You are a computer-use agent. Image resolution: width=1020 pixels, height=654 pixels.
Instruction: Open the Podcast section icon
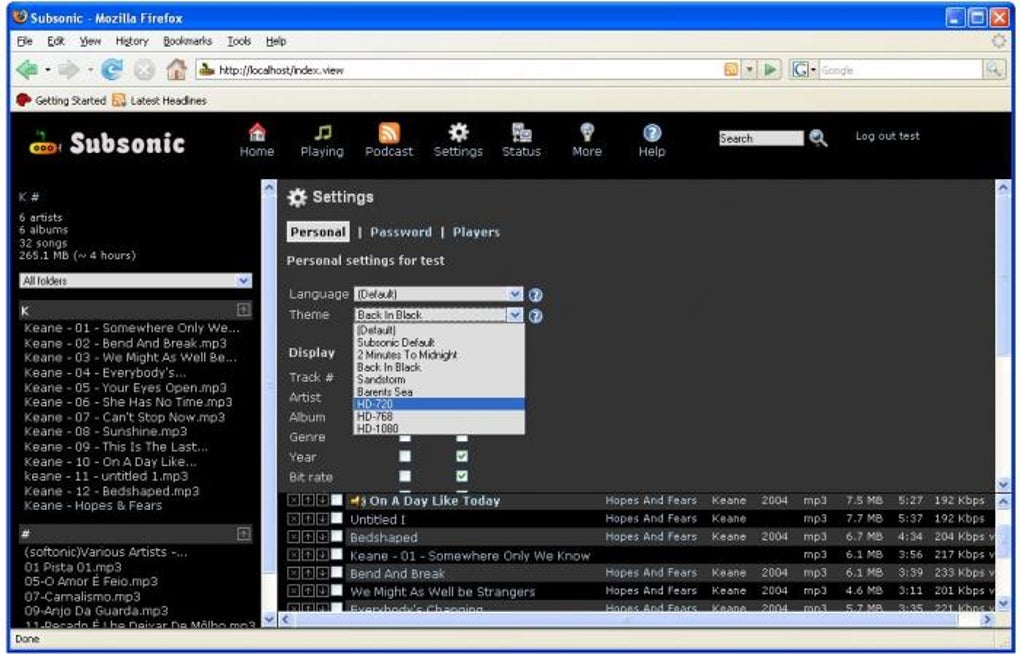389,133
